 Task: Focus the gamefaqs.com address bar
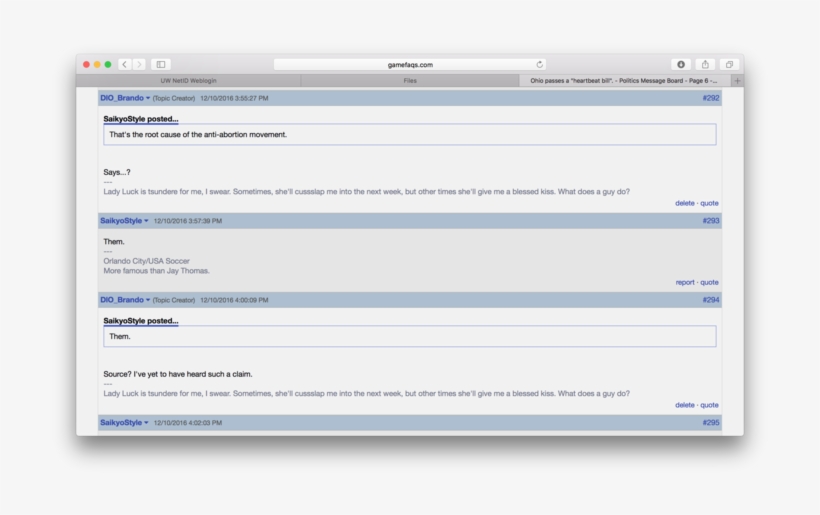click(x=410, y=64)
